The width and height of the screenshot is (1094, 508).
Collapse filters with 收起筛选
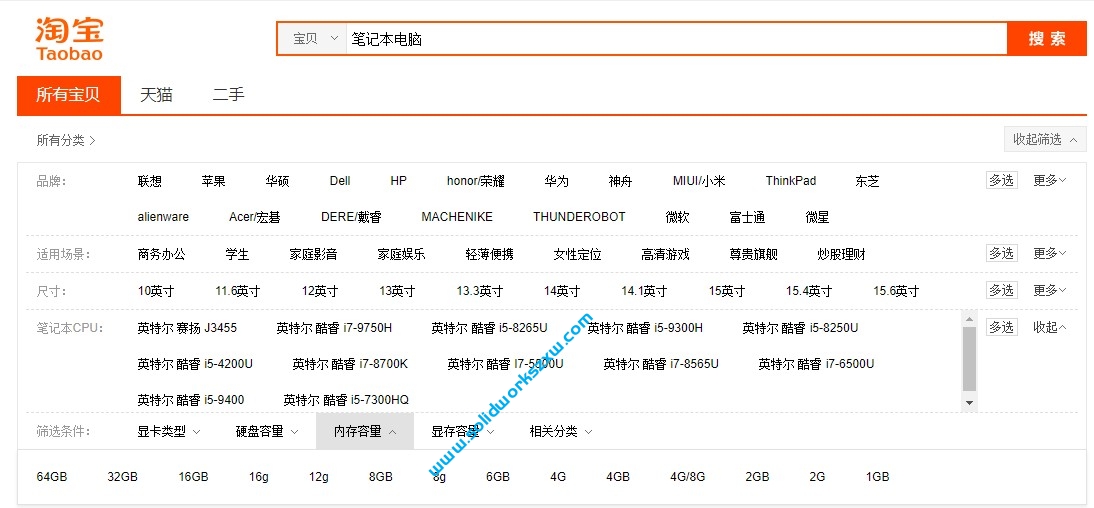coord(1044,140)
